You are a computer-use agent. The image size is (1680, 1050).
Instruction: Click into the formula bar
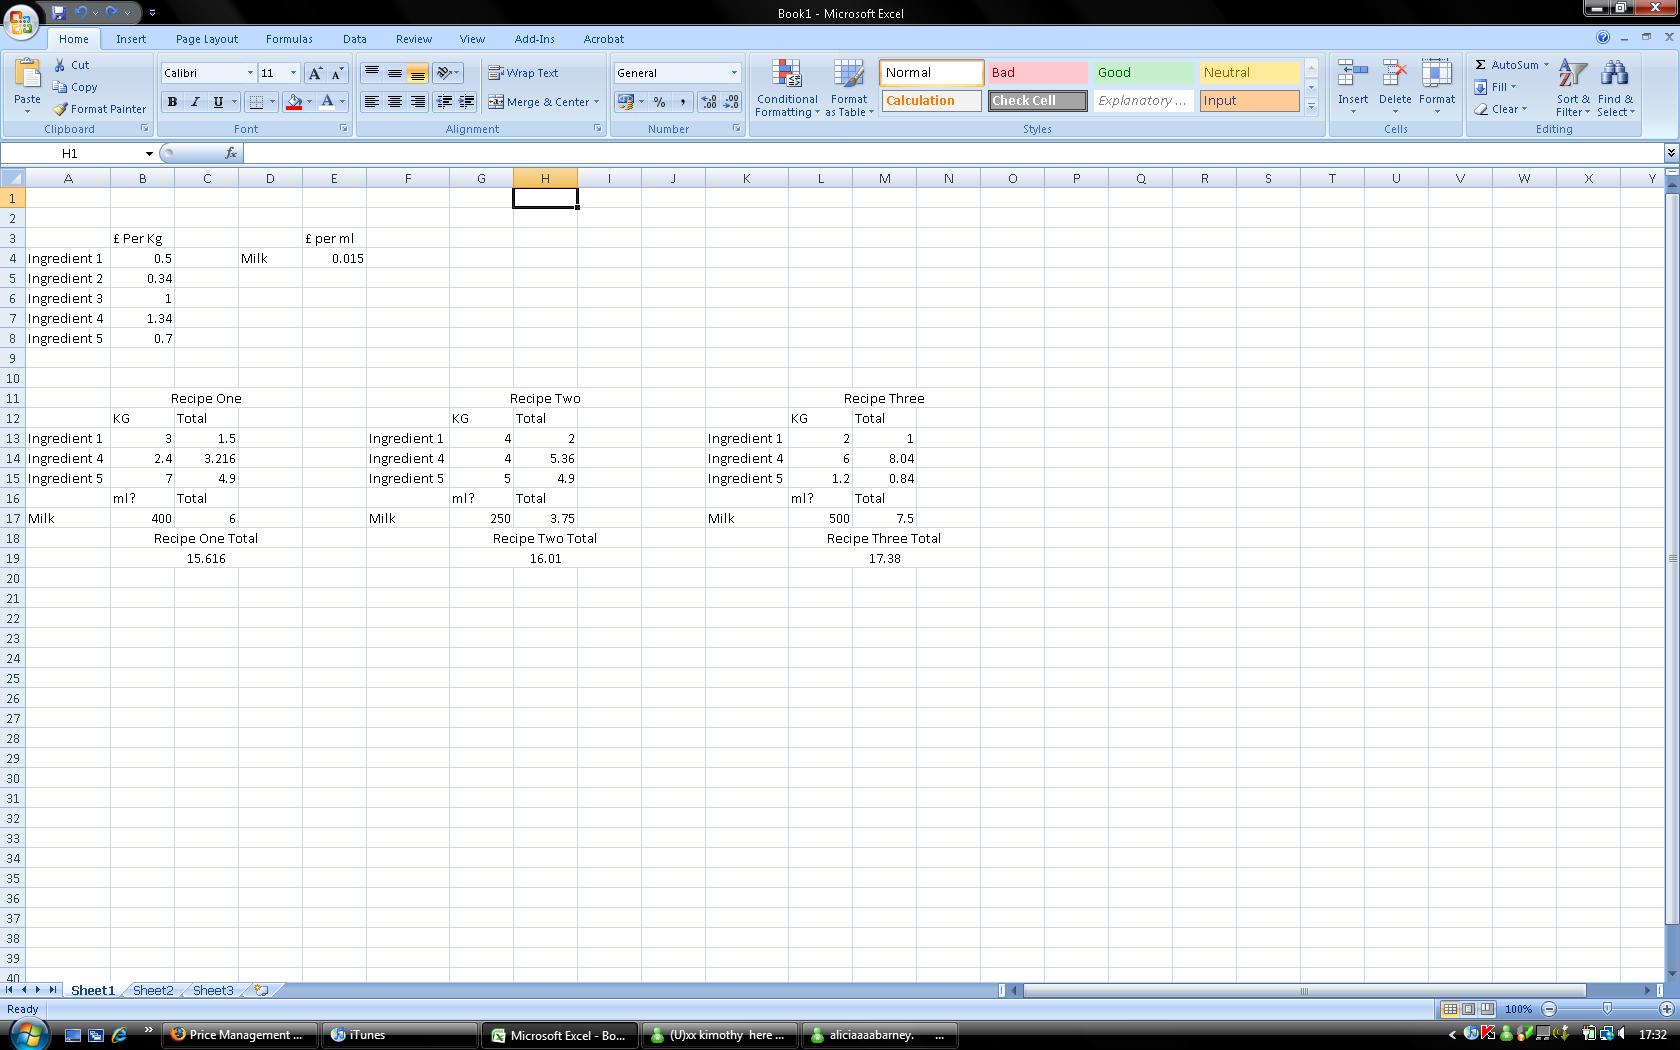953,153
